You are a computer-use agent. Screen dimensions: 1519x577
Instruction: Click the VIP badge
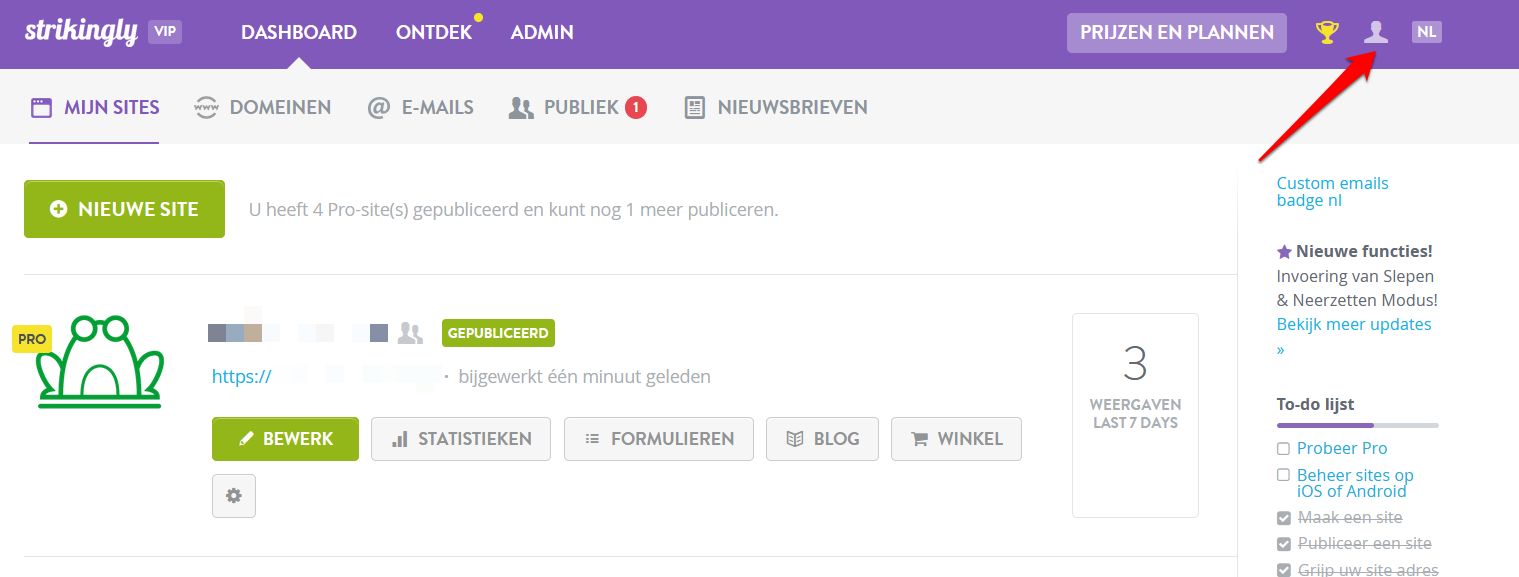(165, 32)
